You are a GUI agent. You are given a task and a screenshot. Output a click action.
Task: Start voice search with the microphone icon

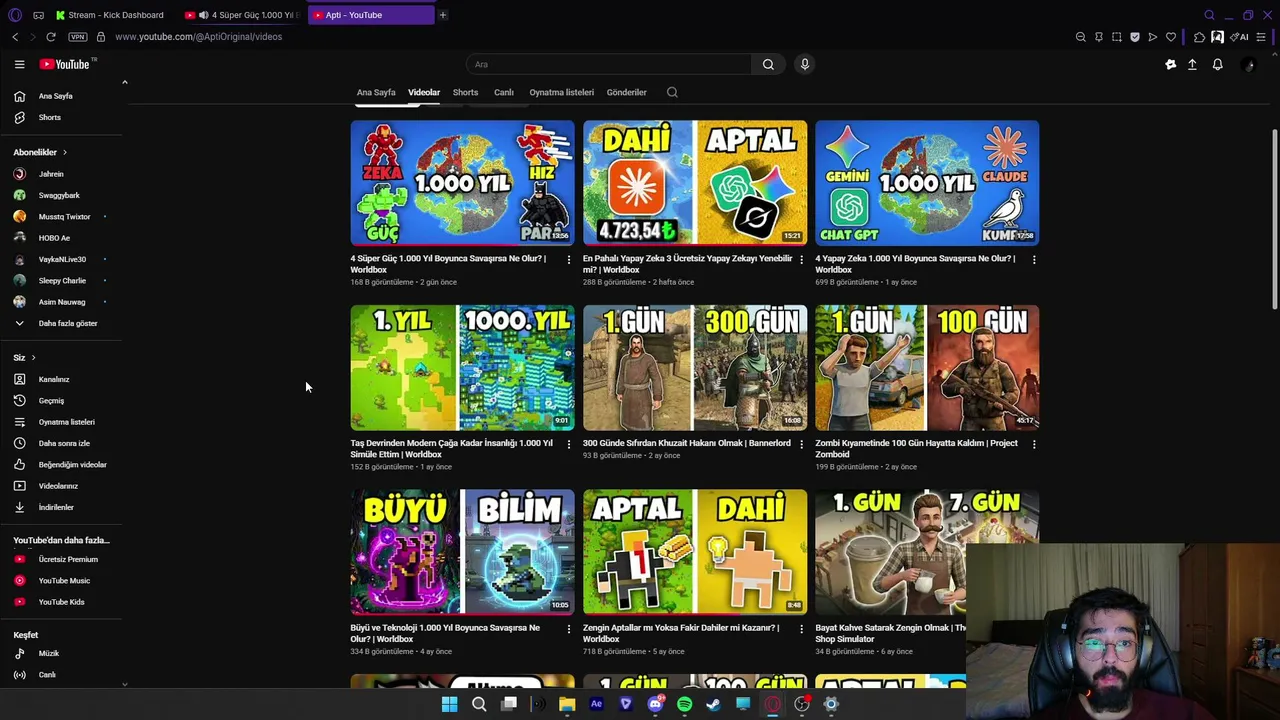804,64
